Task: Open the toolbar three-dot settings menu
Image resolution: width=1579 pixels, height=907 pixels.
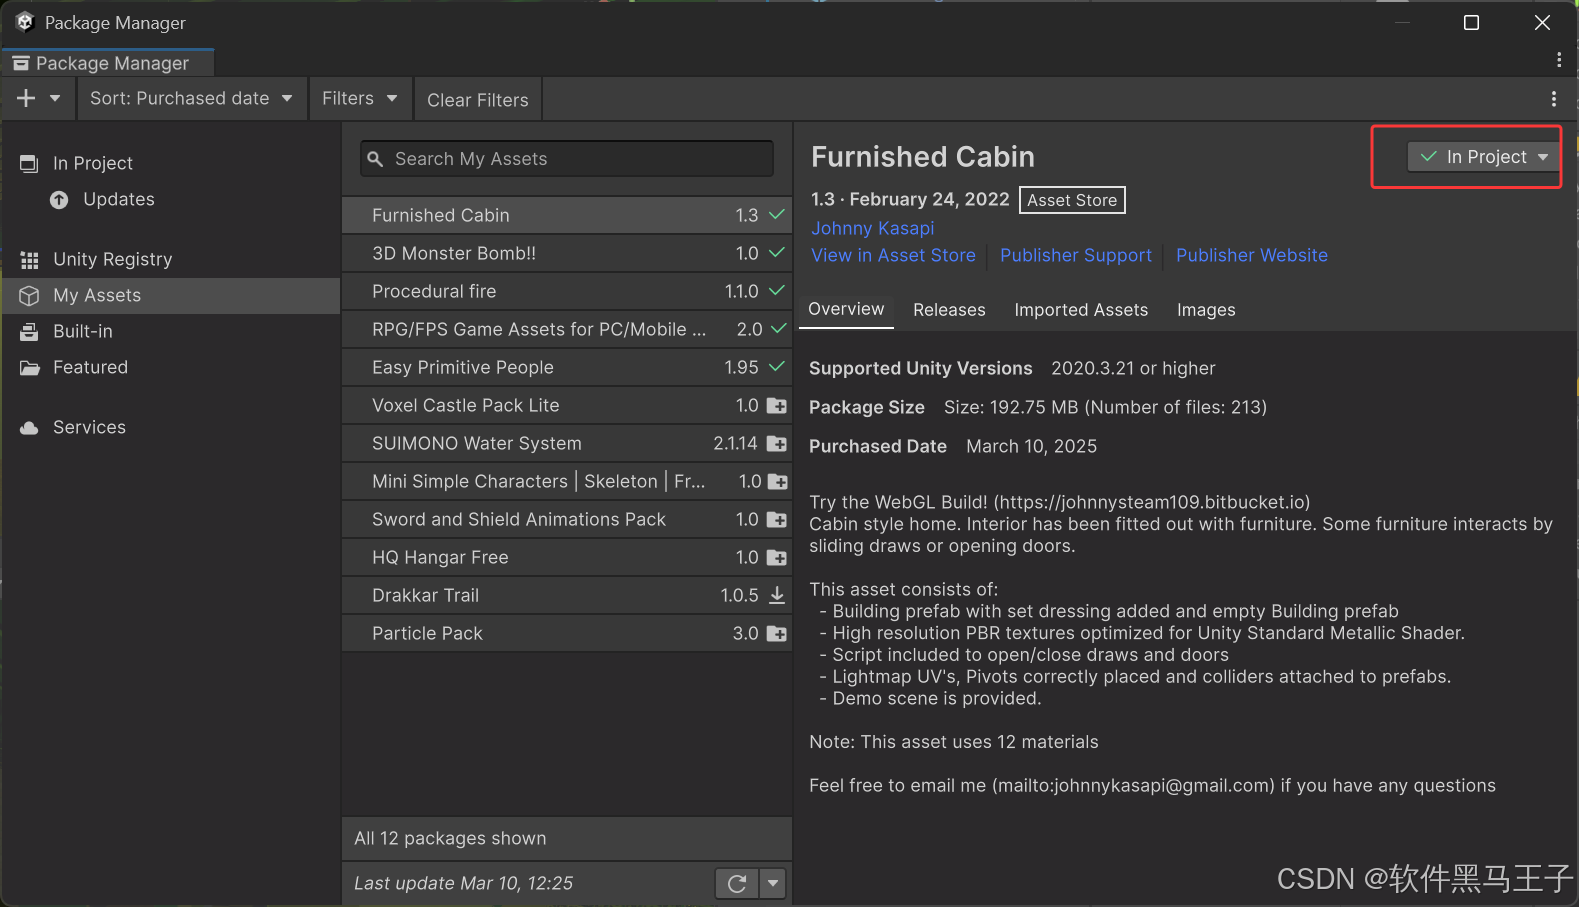Action: [1553, 99]
